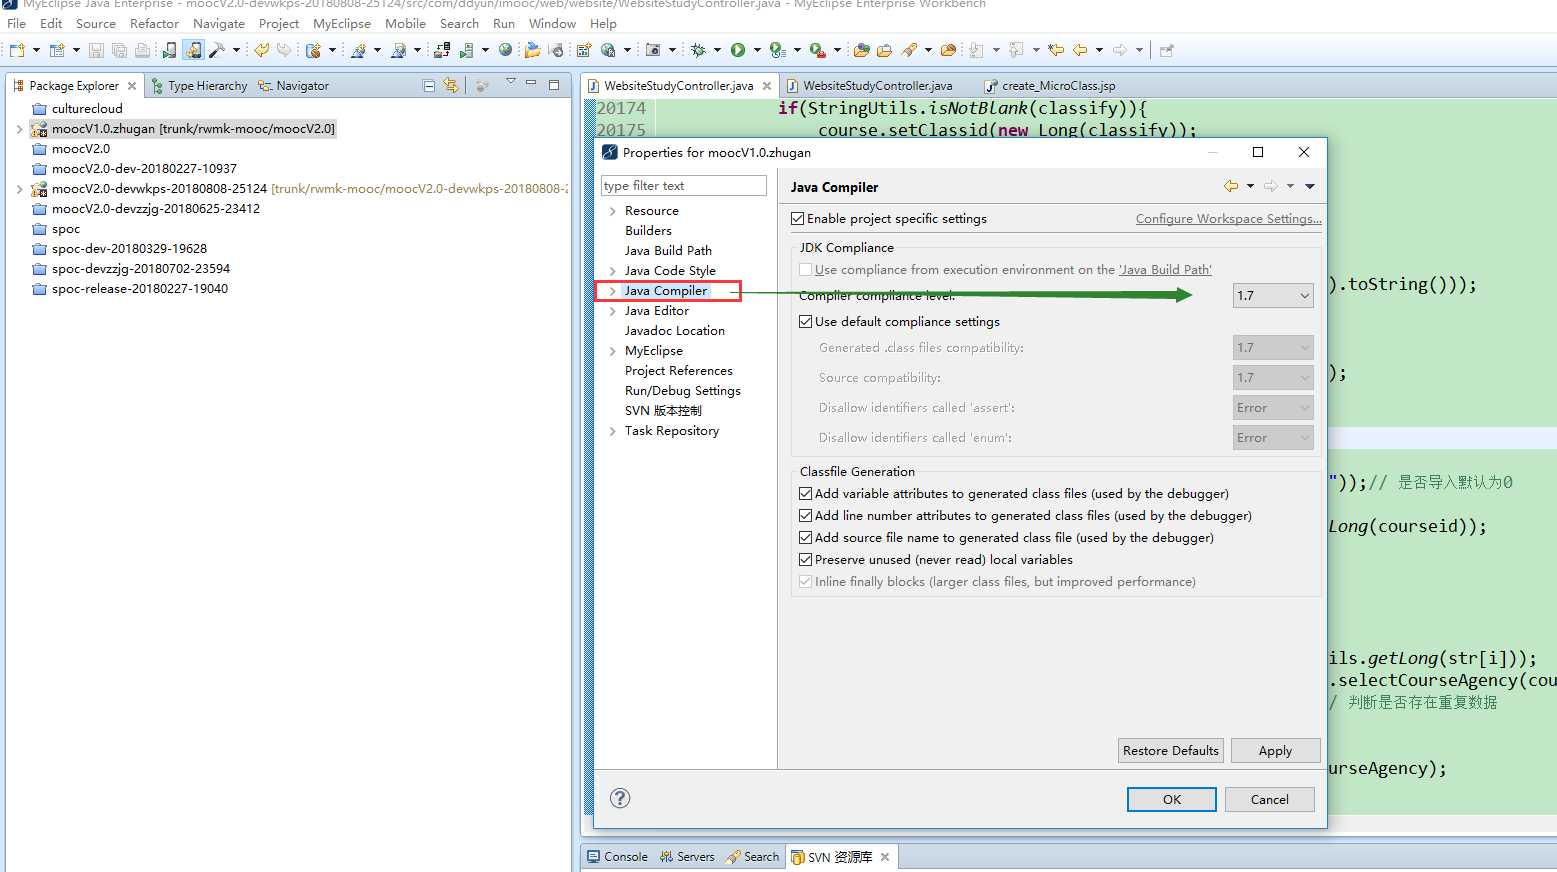Open Disallow identifiers called 'assert' dropdown
This screenshot has height=872, width=1557.
[x=1273, y=407]
